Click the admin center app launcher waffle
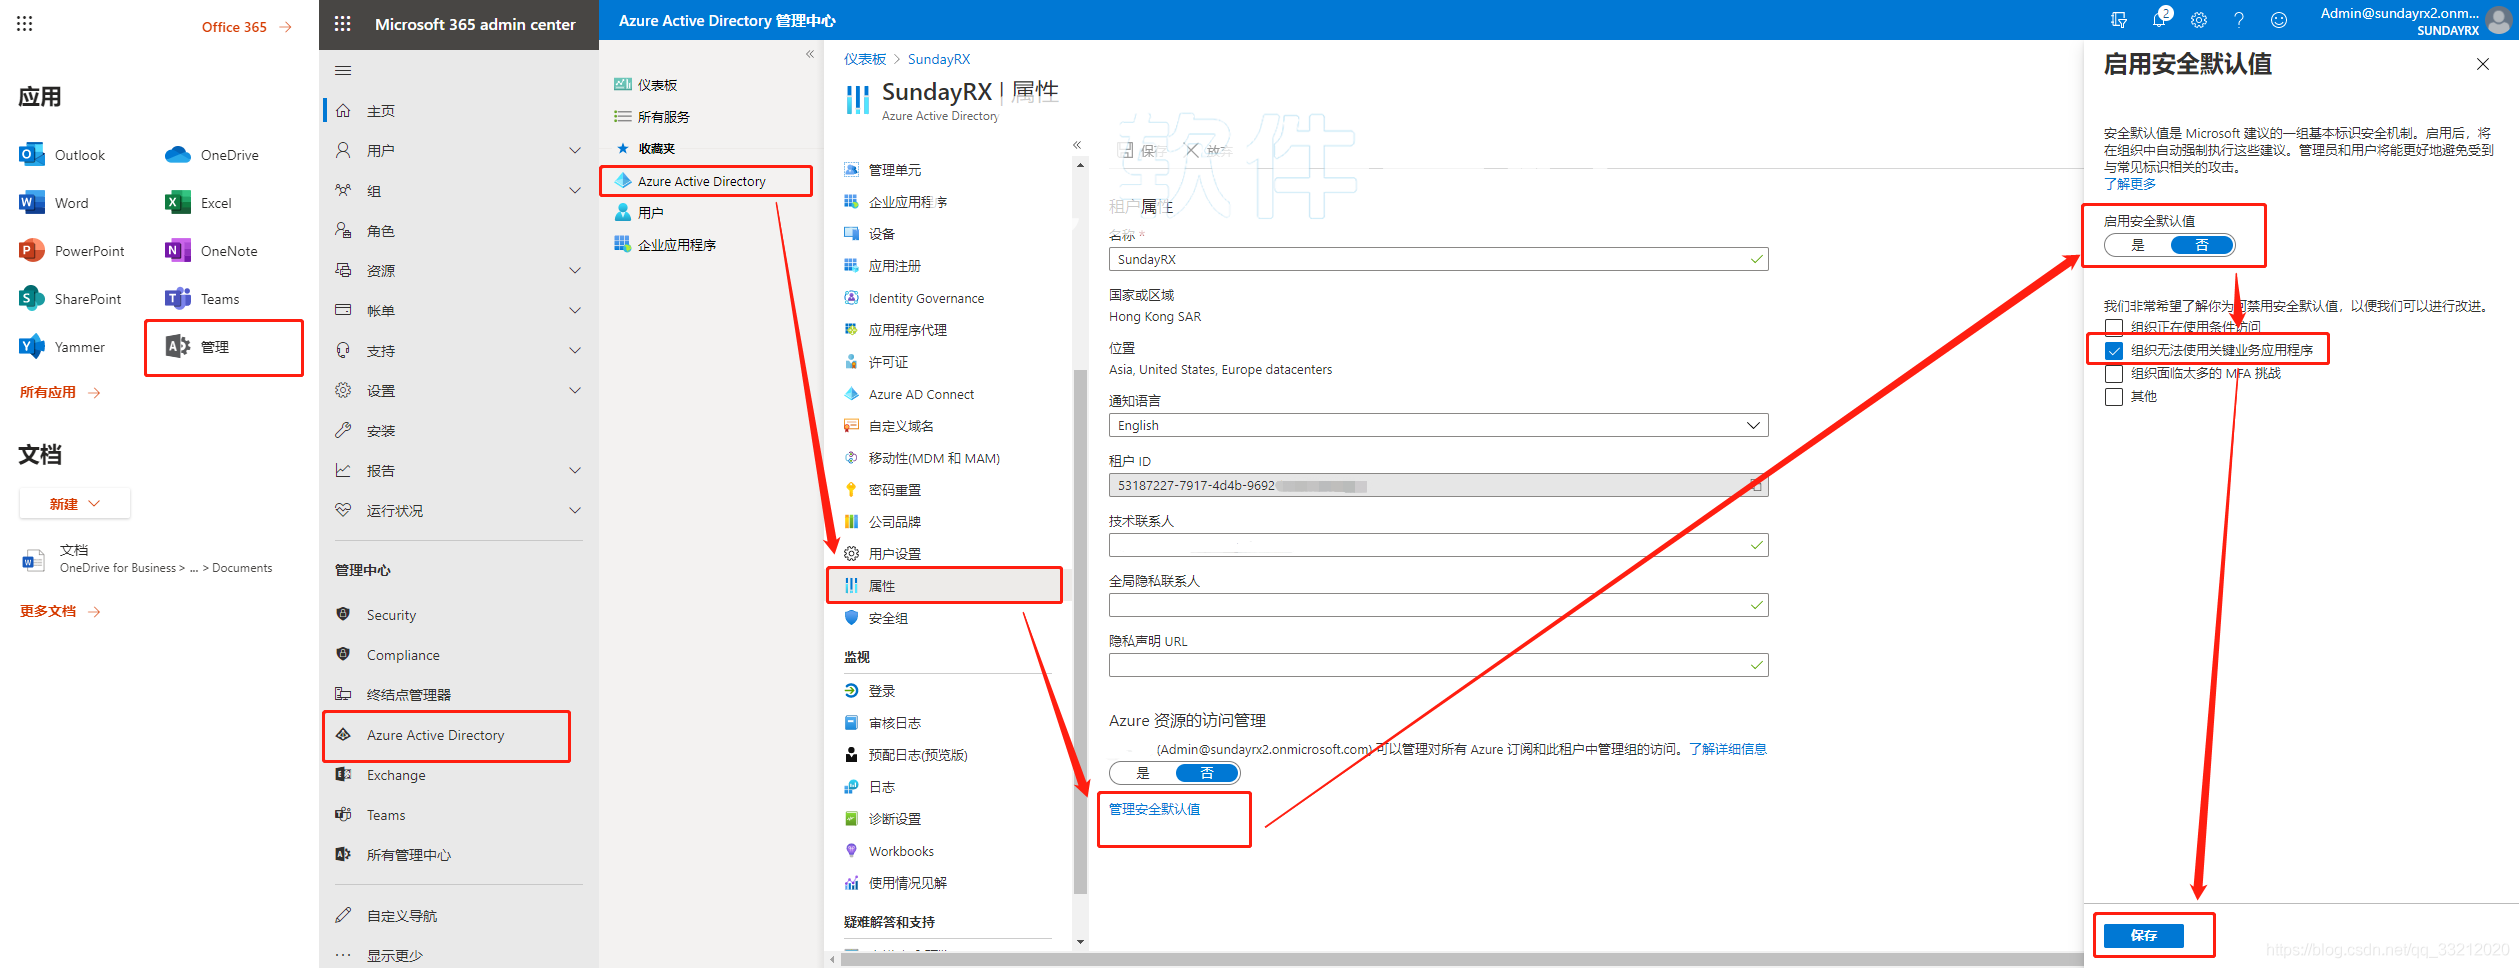This screenshot has height=968, width=2519. [343, 24]
